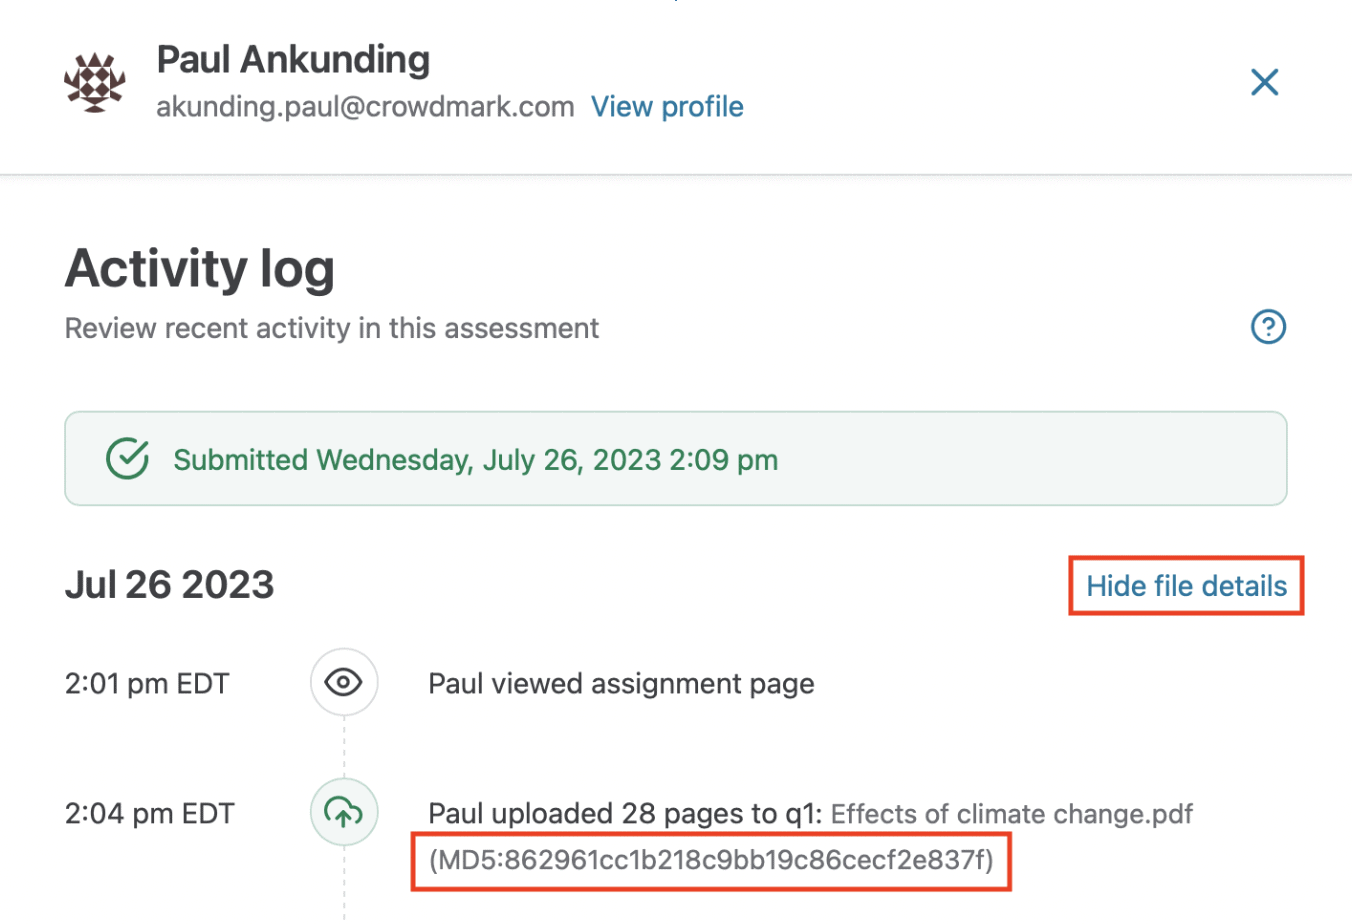Screen dimensions: 1352x924
Task: Toggle the viewed event visibility eye indicator
Action: coord(343,682)
